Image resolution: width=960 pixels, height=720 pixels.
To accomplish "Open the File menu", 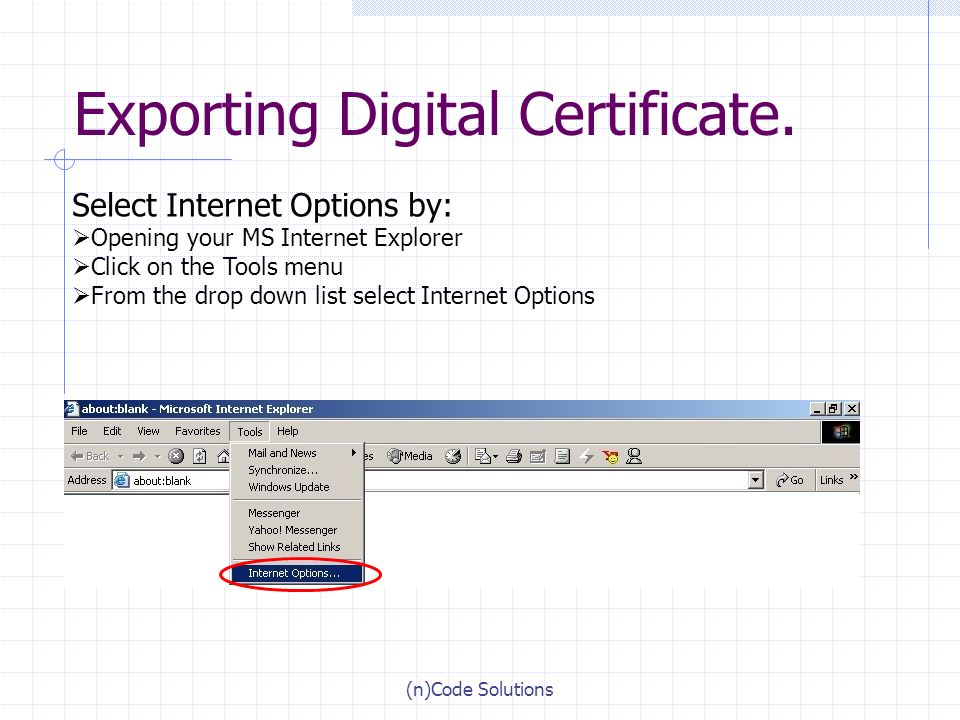I will tap(79, 431).
